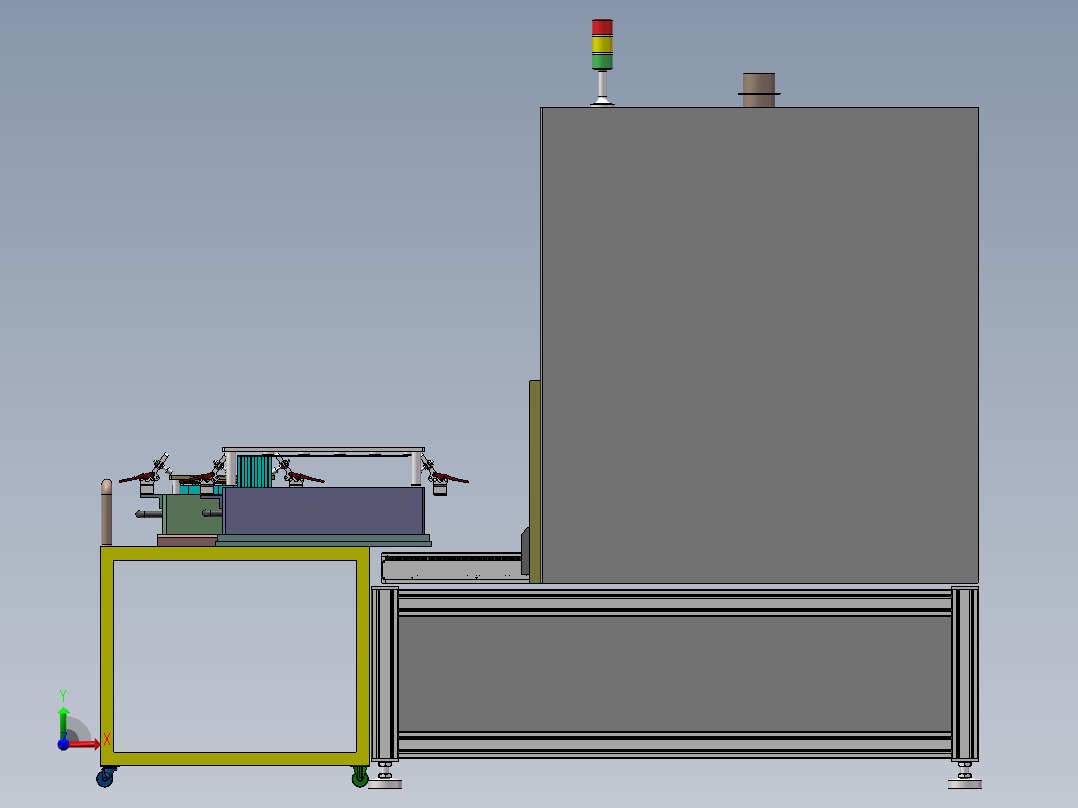Select the yellow segment of the signal tower light
The image size is (1078, 808).
pos(602,45)
